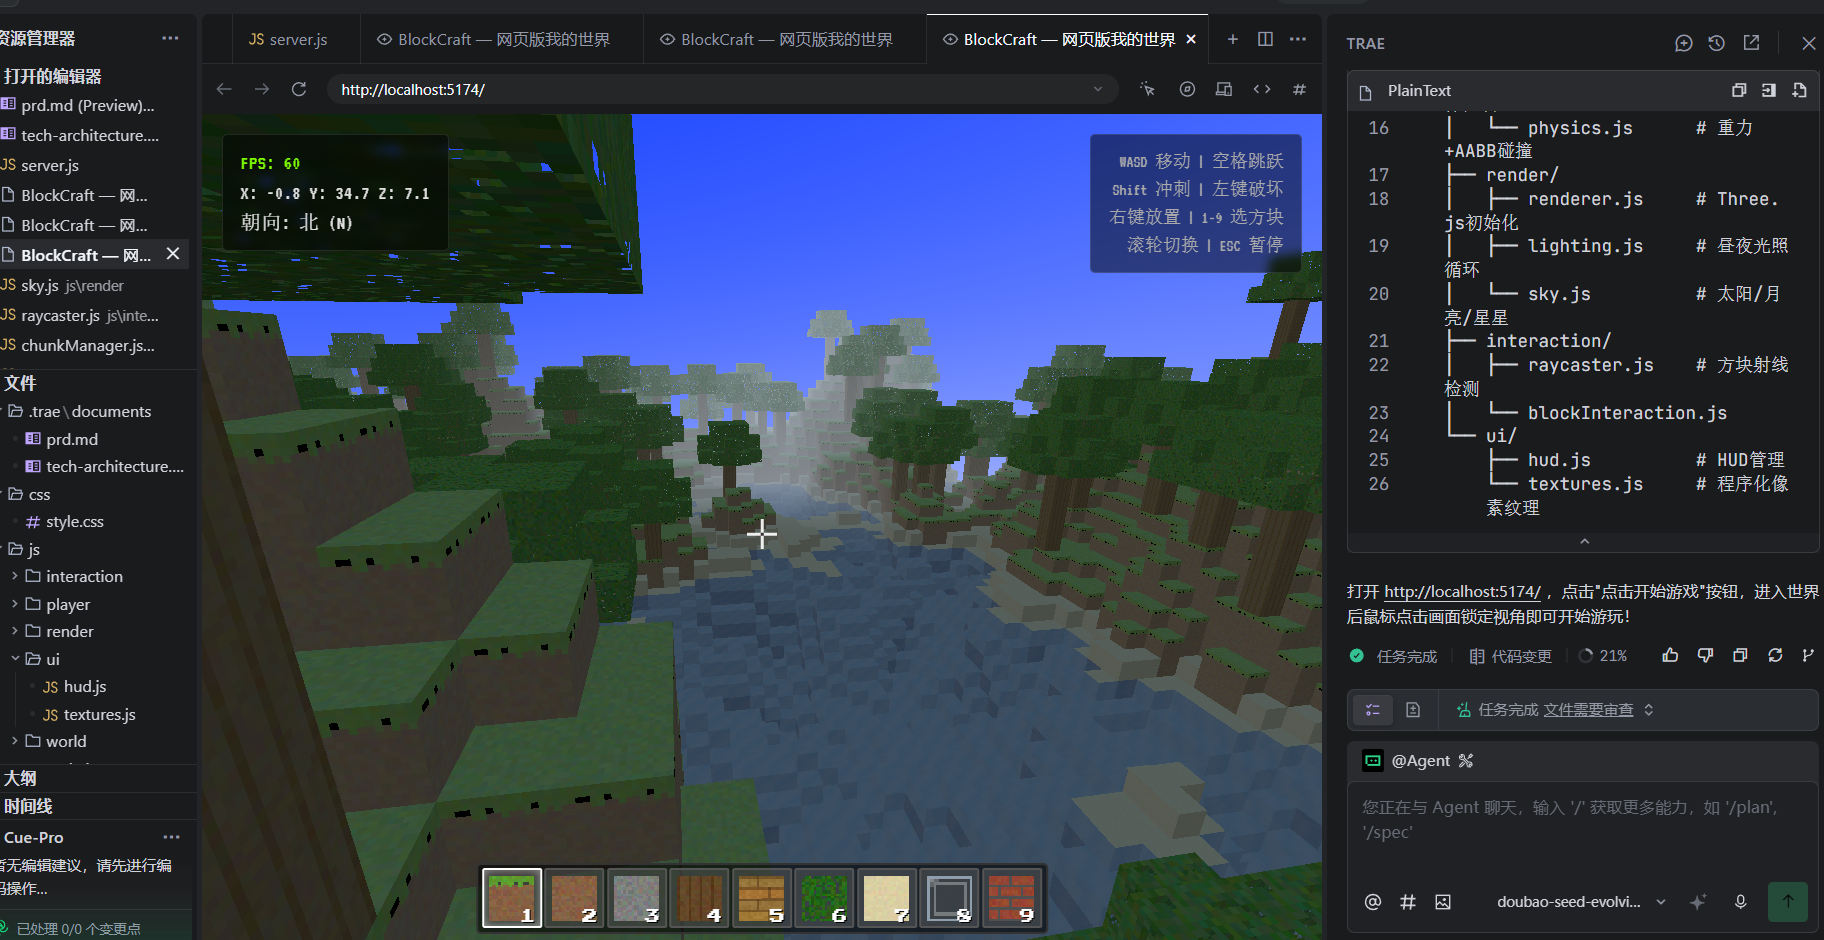Open the code view brackets icon
The width and height of the screenshot is (1824, 940).
point(1262,89)
